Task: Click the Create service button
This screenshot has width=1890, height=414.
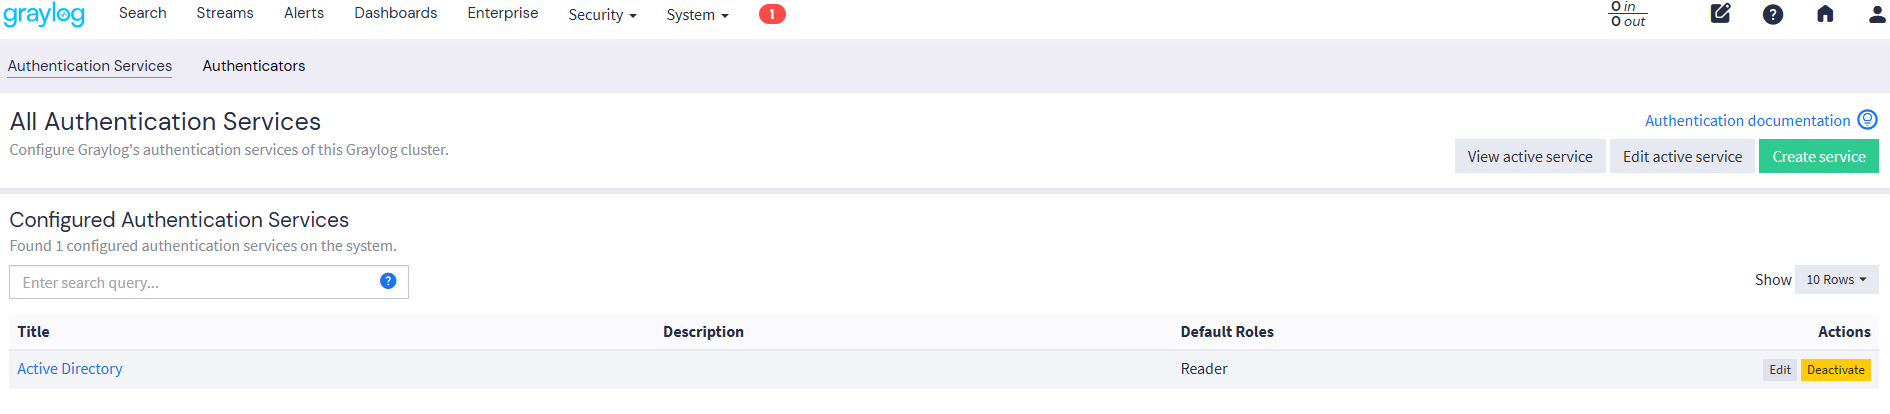Action: coord(1818,156)
